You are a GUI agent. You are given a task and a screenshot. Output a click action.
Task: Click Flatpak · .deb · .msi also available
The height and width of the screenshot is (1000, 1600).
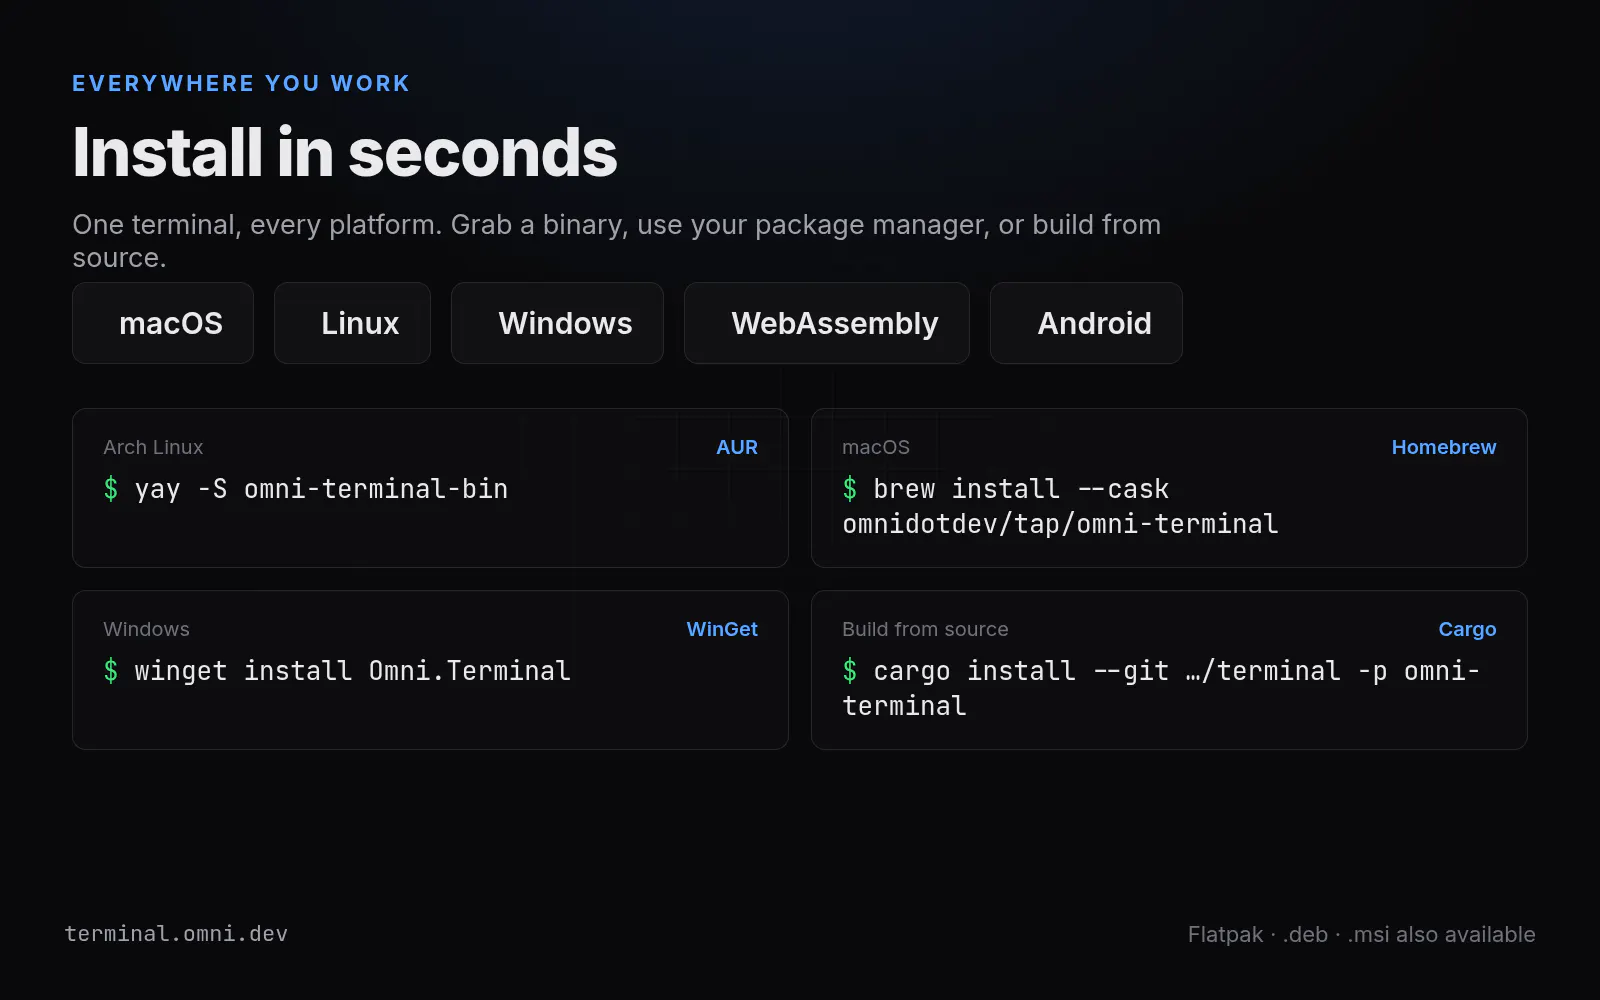tap(1361, 934)
